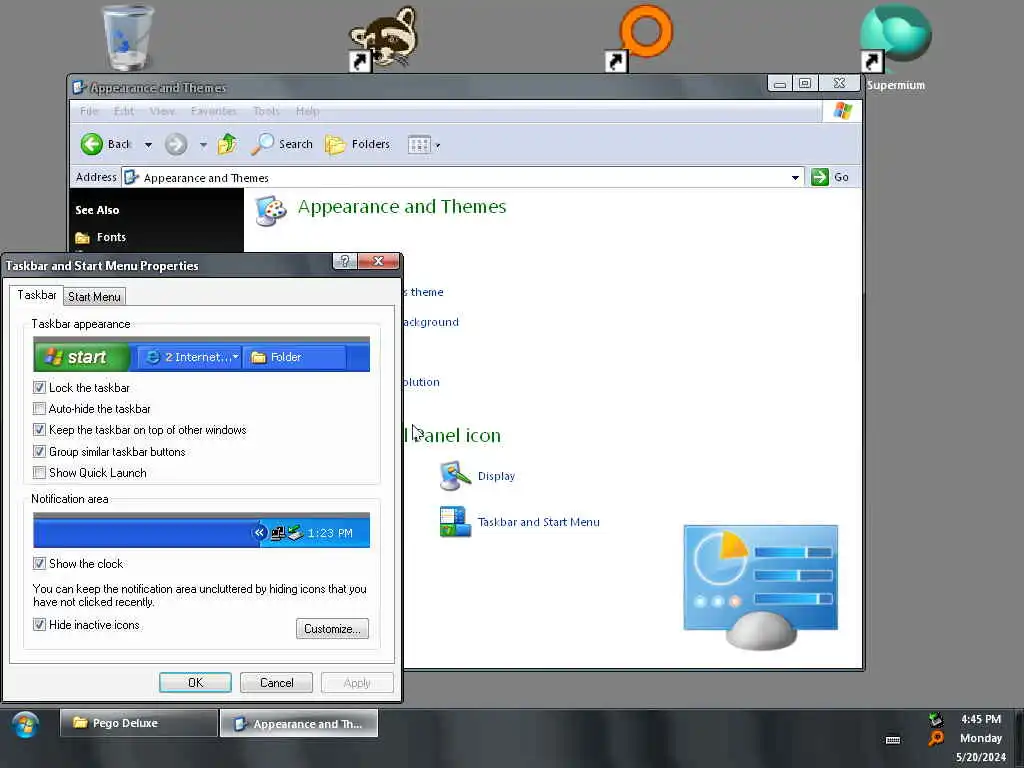The image size is (1024, 768).
Task: Click the taskbar appearance preview image
Action: [x=201, y=354]
